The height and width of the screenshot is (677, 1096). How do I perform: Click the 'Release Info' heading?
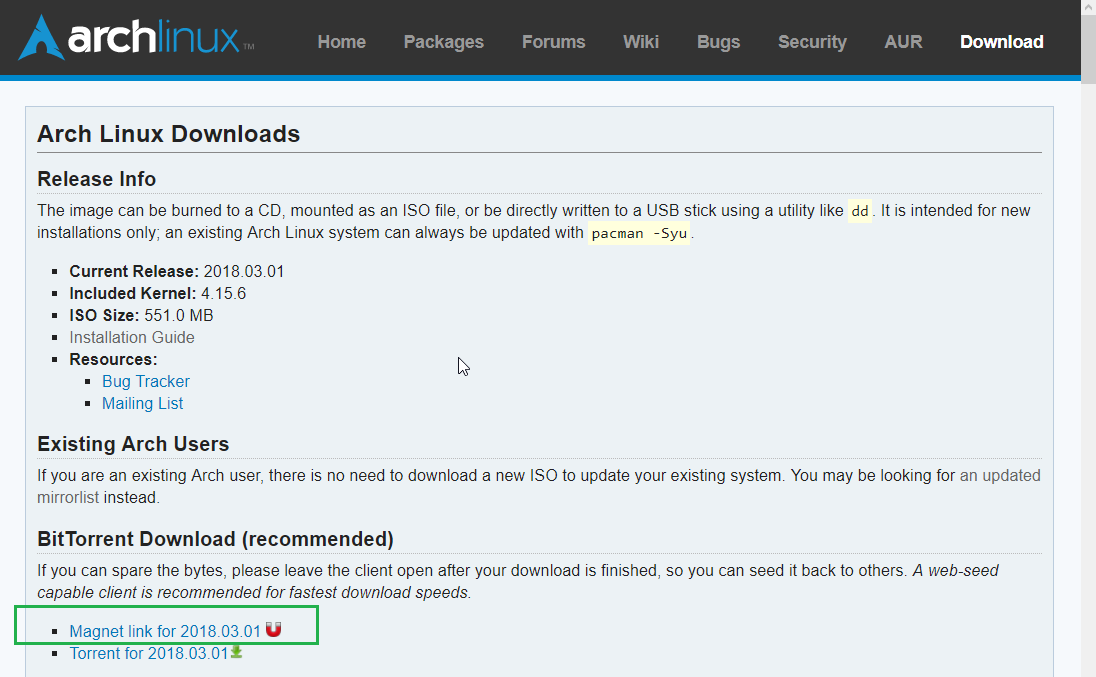point(96,179)
